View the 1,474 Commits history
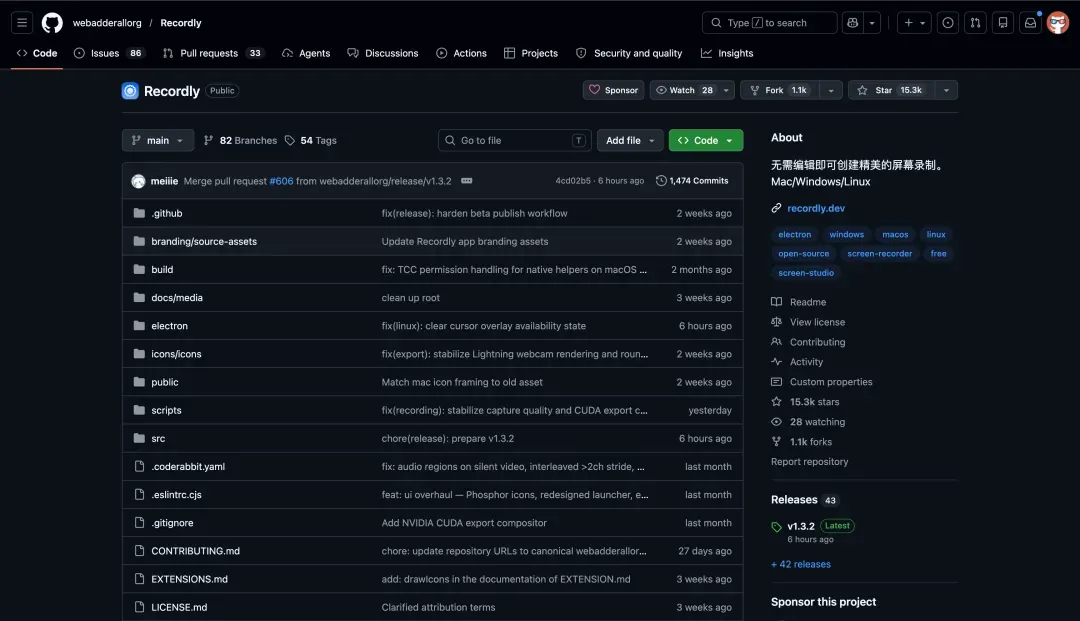Screen dimensions: 1080x621 click(x=692, y=180)
